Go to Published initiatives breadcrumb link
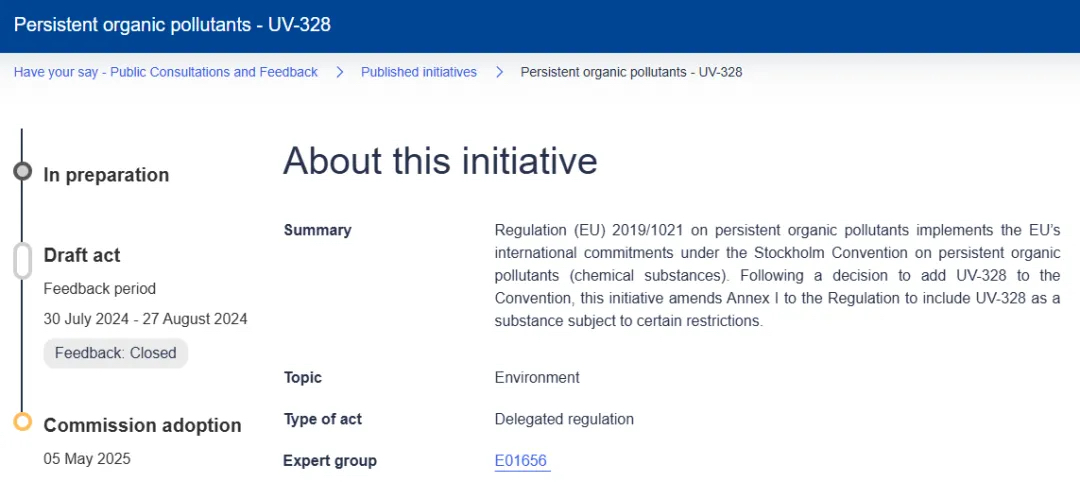The width and height of the screenshot is (1080, 482). click(x=418, y=72)
